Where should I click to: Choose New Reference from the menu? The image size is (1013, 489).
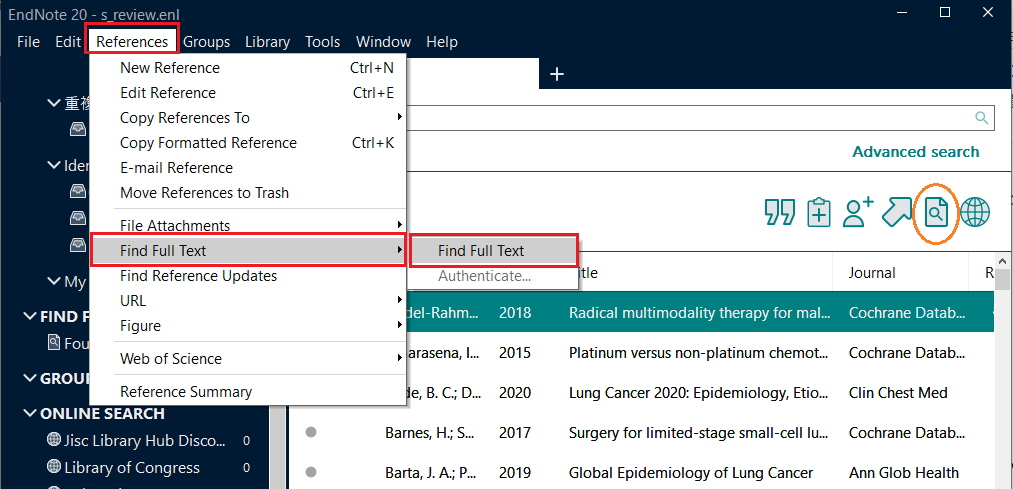click(x=248, y=68)
